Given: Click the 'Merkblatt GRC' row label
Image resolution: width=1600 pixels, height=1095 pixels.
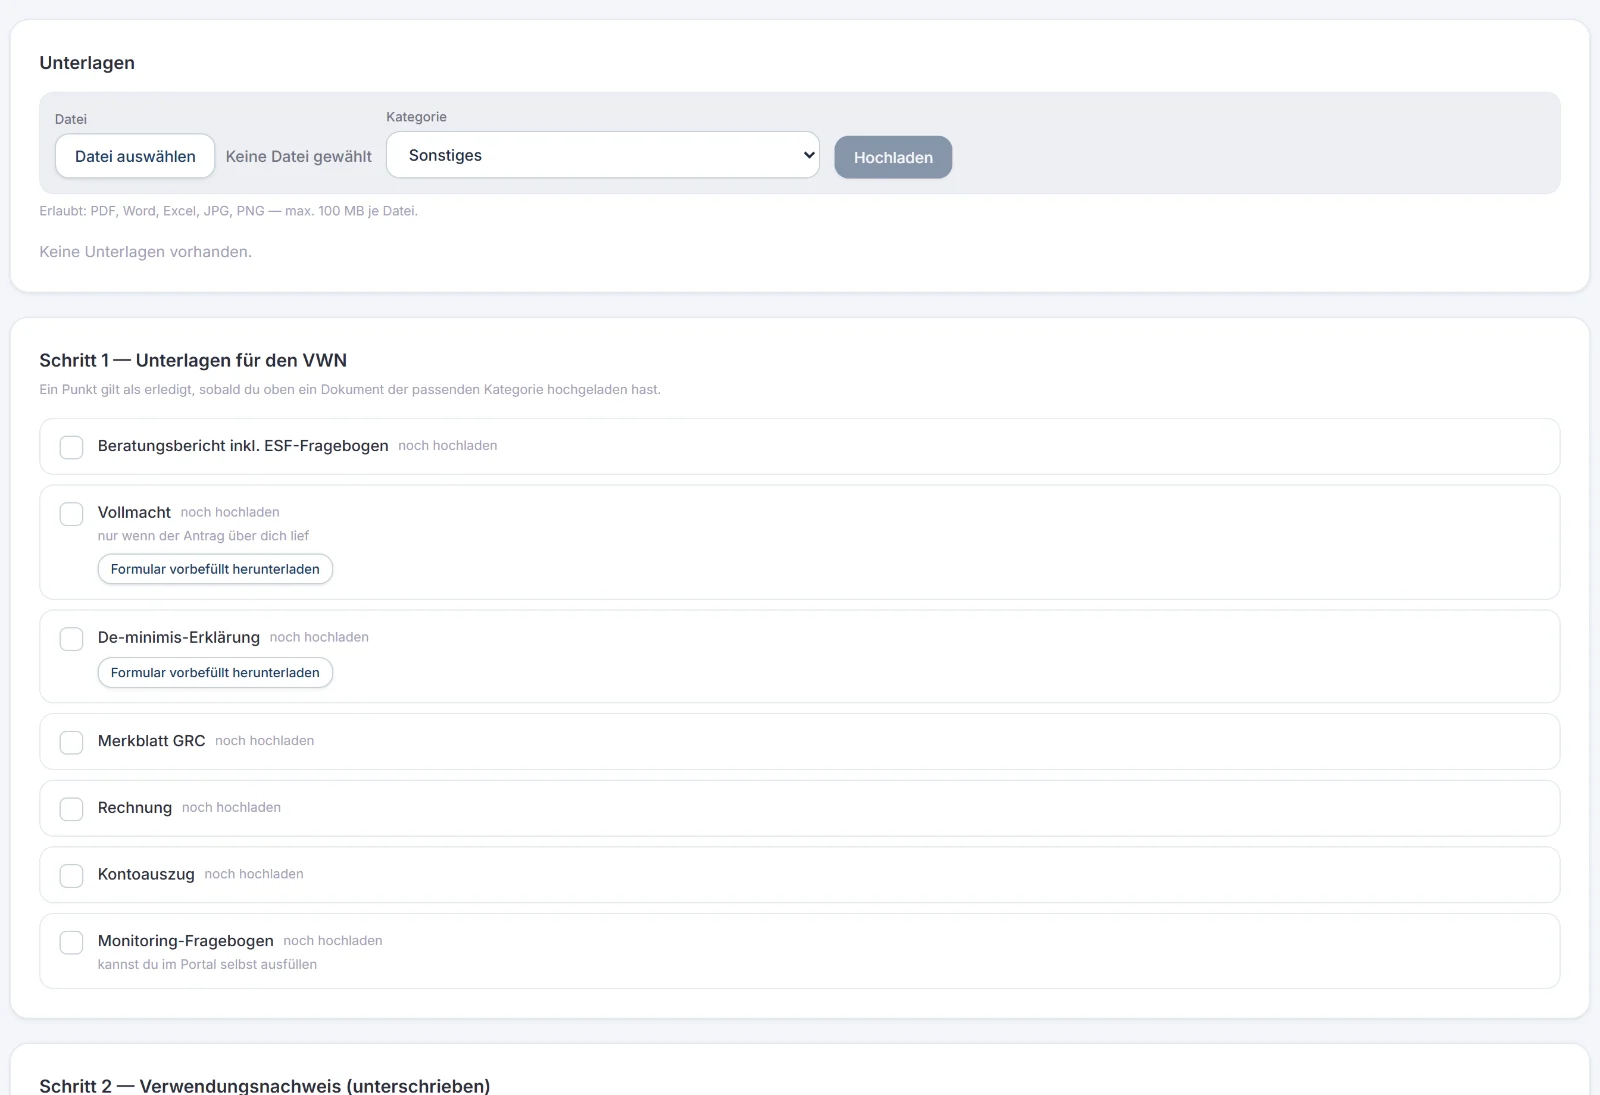Looking at the screenshot, I should [151, 741].
